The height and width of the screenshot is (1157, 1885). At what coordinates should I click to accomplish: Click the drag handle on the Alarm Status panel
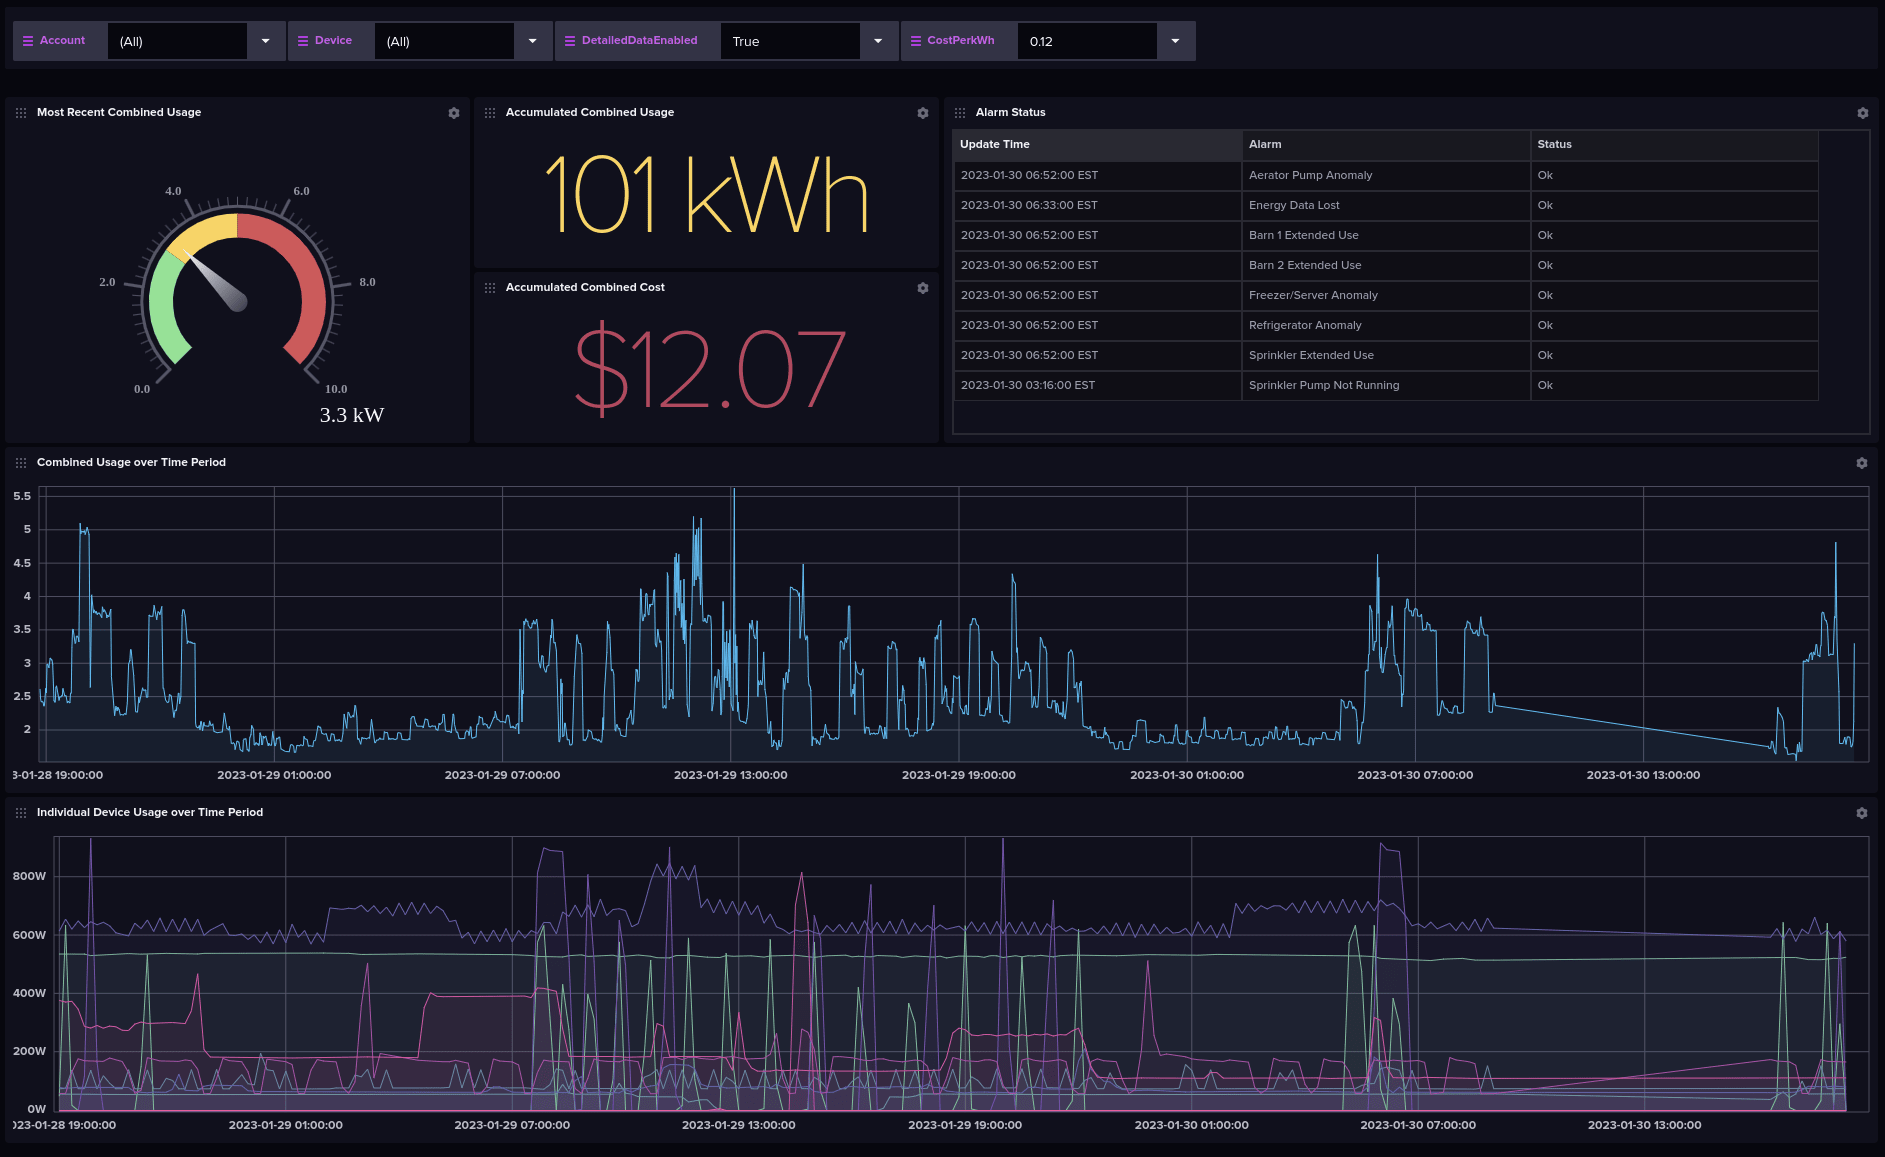[x=960, y=112]
